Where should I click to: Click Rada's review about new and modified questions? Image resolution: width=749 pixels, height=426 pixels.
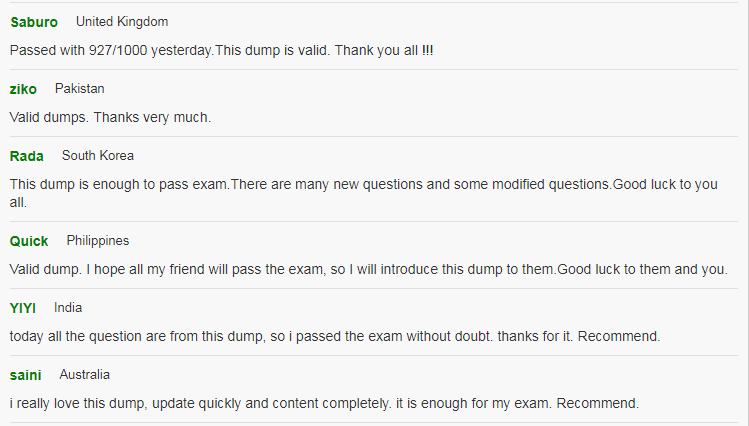tap(364, 193)
